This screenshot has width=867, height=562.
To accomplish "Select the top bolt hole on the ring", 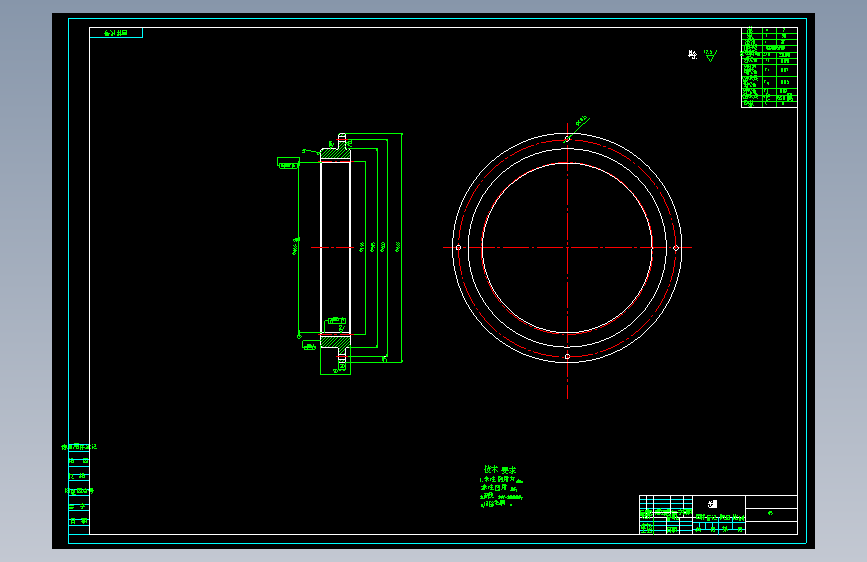I will click(x=567, y=139).
